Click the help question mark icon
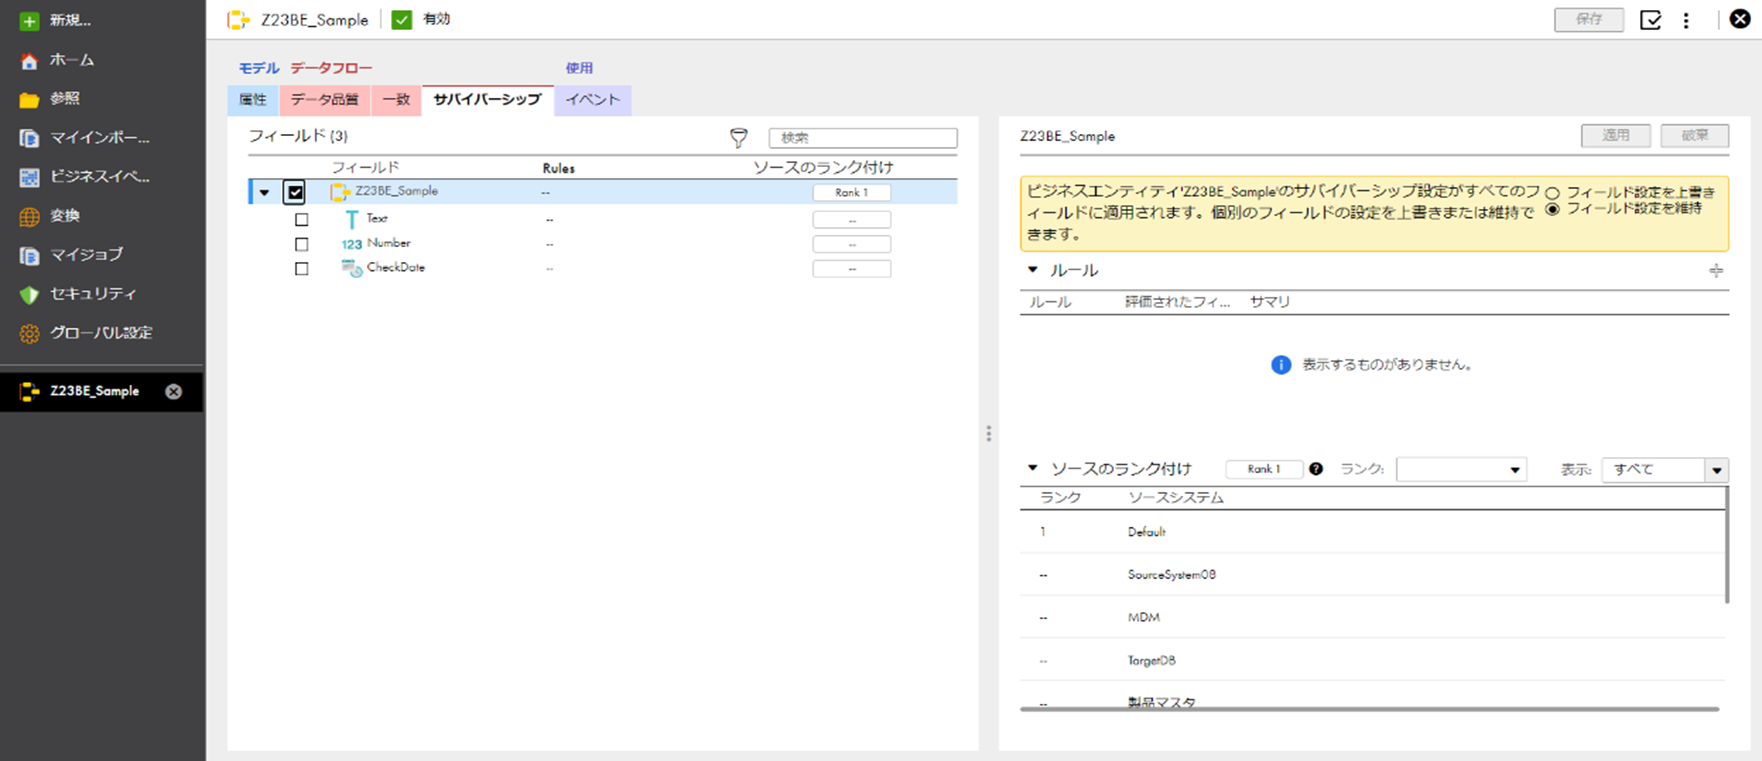1762x761 pixels. (x=1316, y=468)
